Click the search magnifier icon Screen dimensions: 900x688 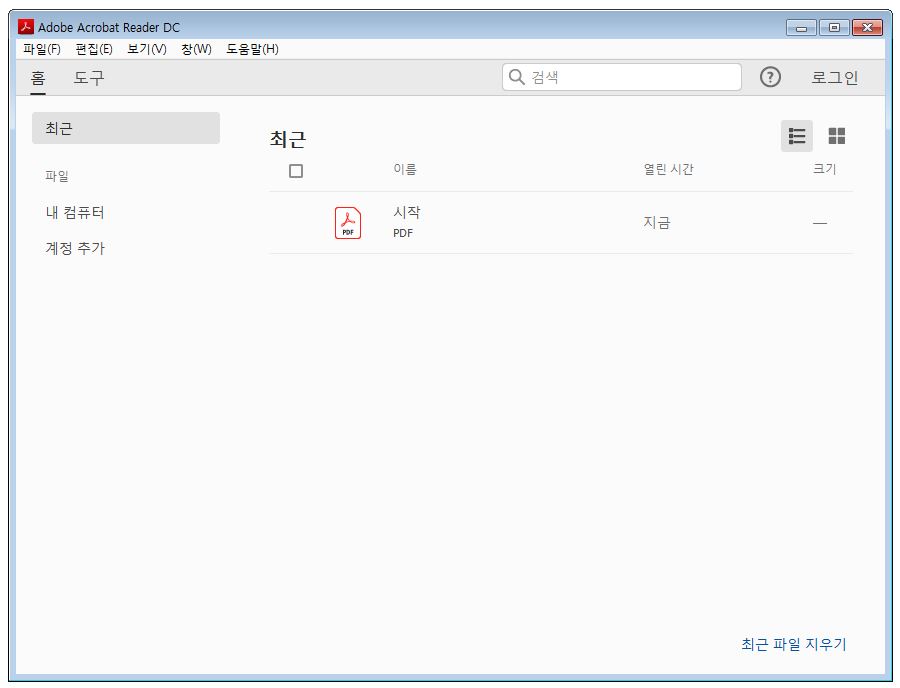coord(517,77)
